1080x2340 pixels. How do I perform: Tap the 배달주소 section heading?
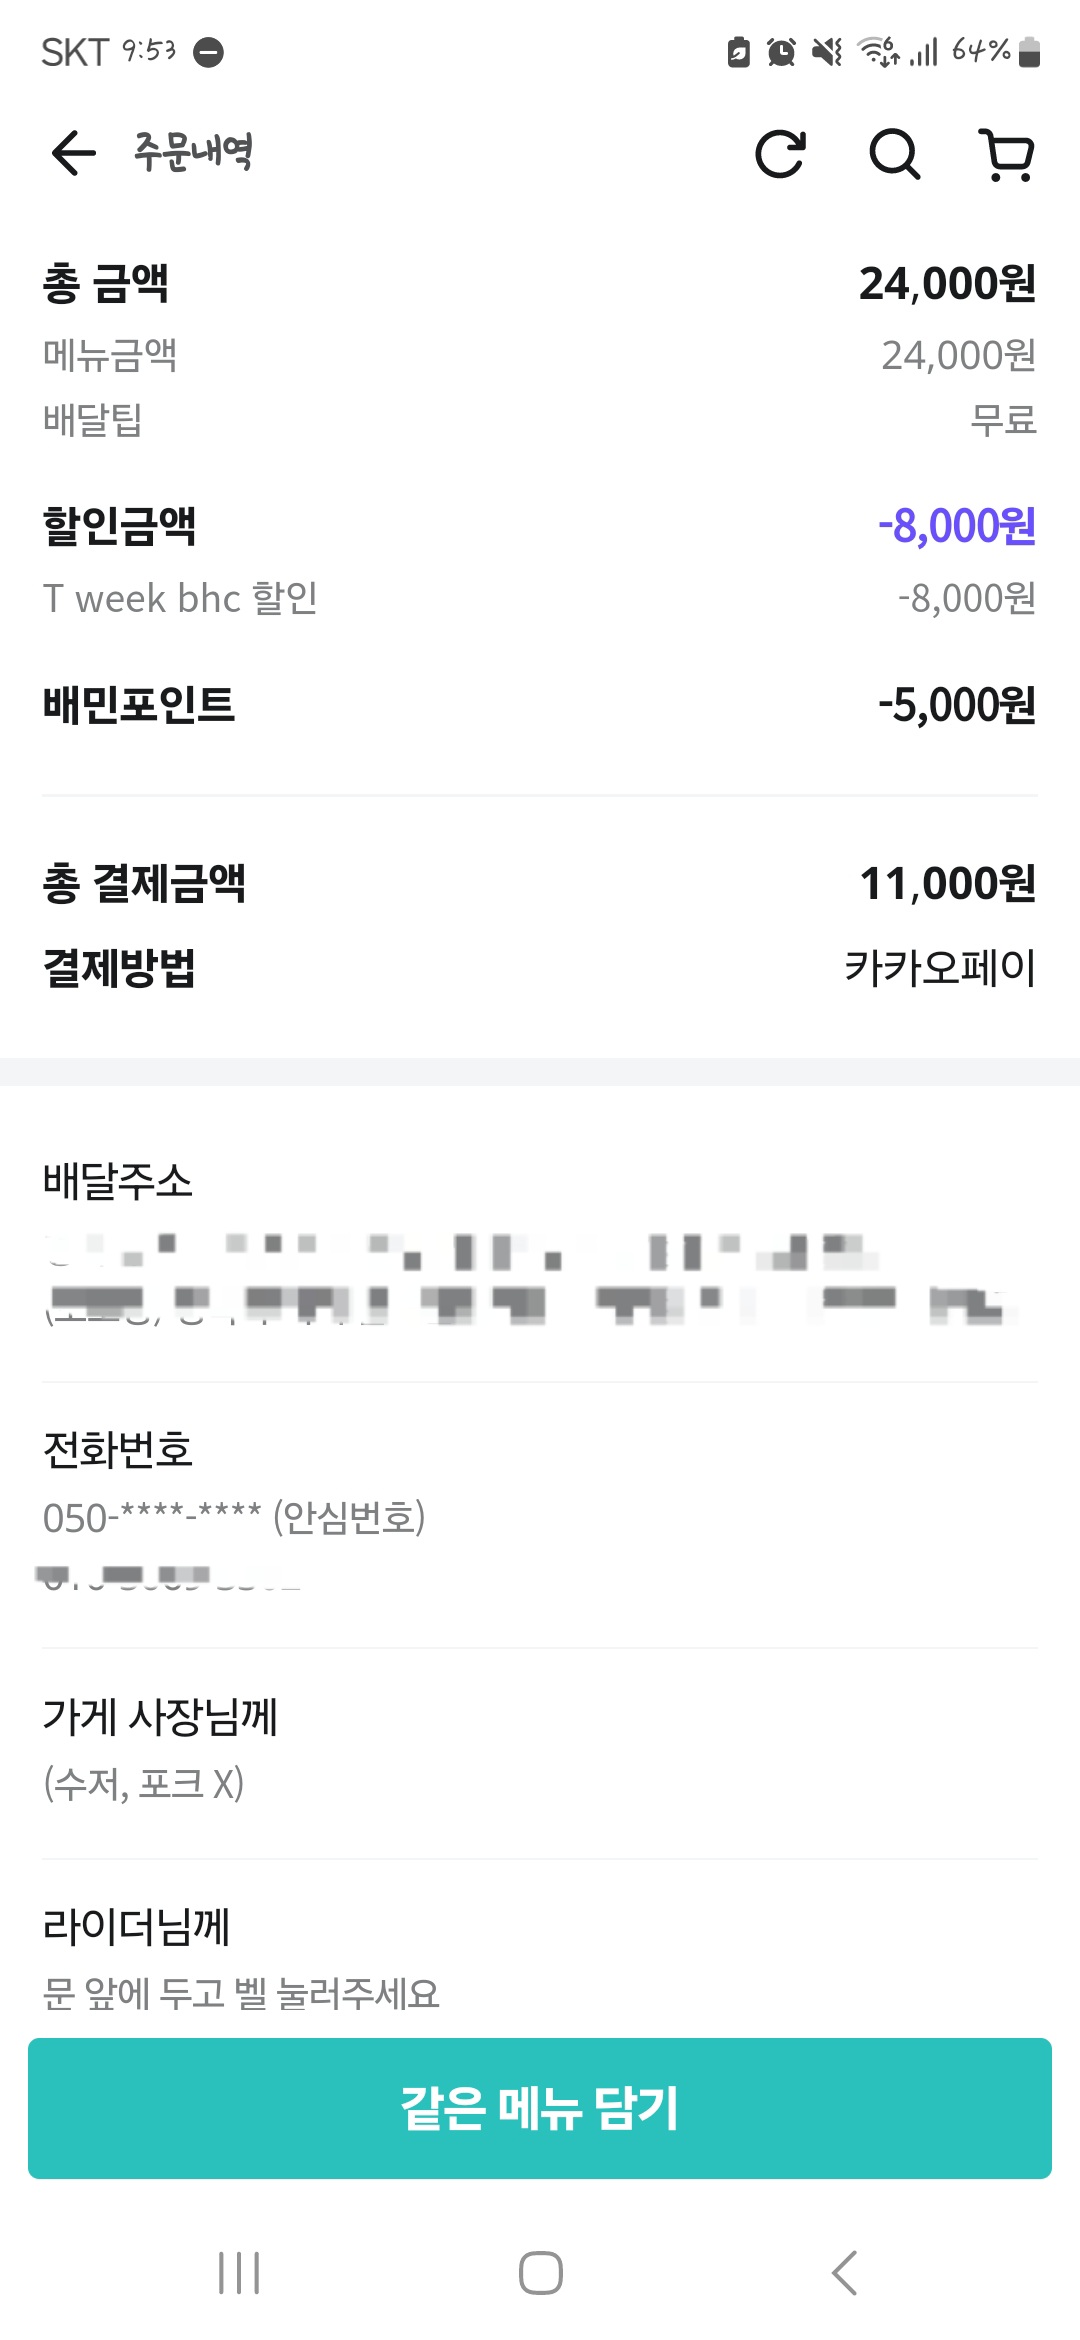click(117, 1181)
